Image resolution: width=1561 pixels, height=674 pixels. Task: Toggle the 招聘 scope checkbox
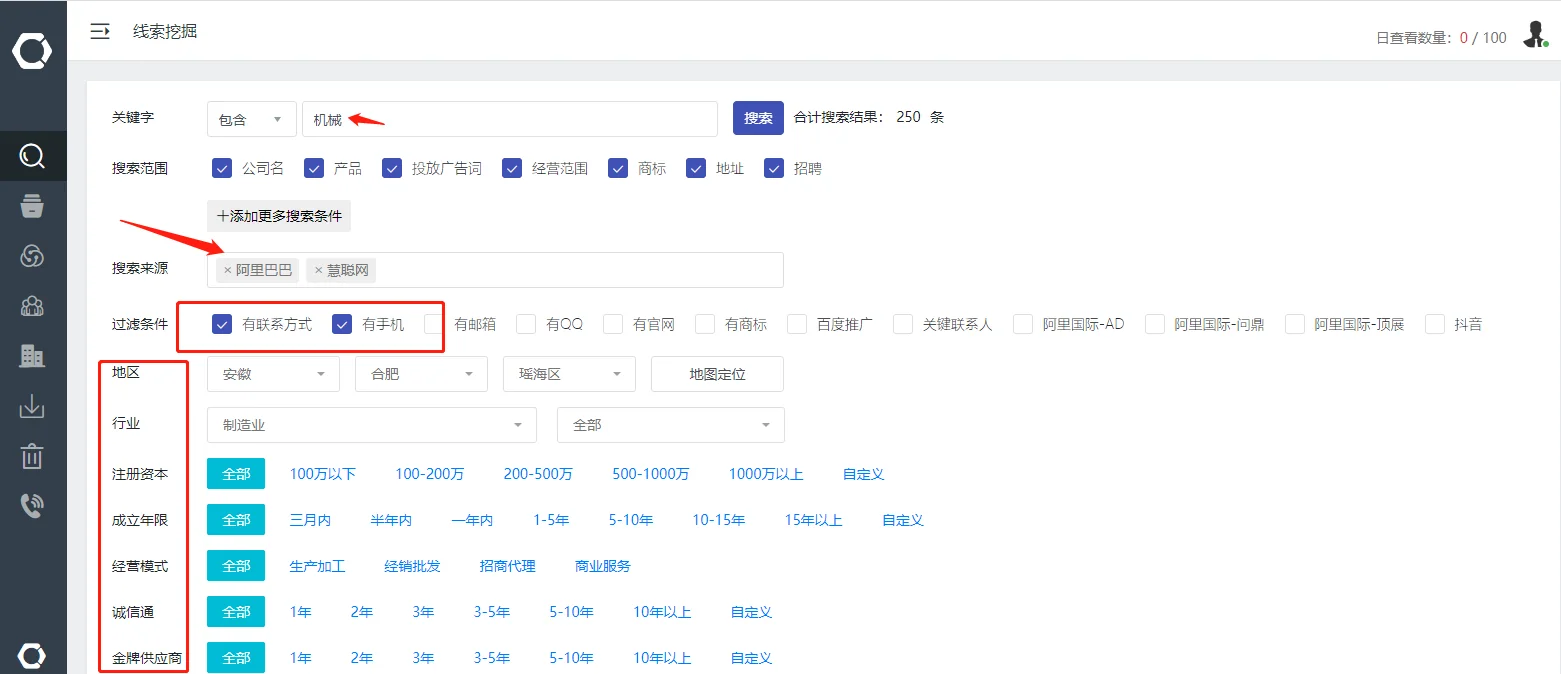pyautogui.click(x=774, y=168)
